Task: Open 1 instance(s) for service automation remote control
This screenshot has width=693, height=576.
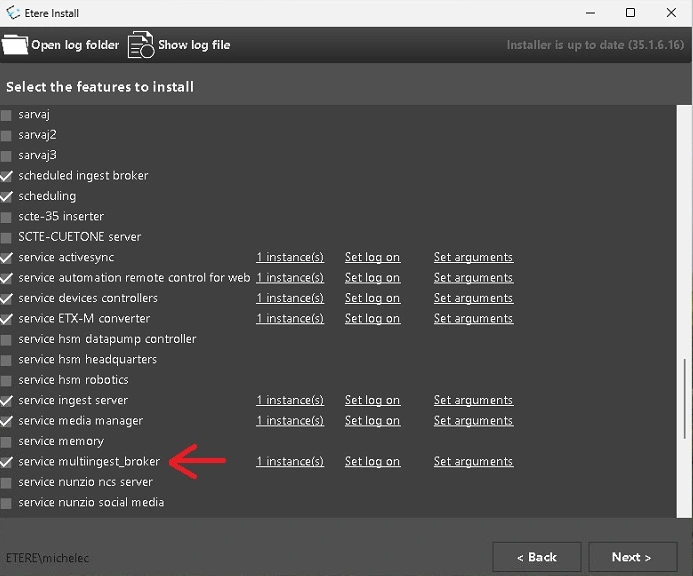Action: click(289, 278)
